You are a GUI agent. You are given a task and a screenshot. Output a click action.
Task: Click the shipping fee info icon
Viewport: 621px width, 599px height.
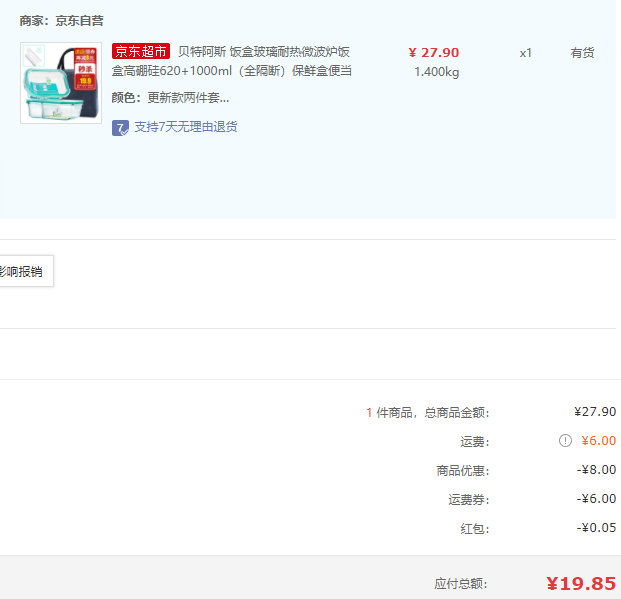[565, 441]
